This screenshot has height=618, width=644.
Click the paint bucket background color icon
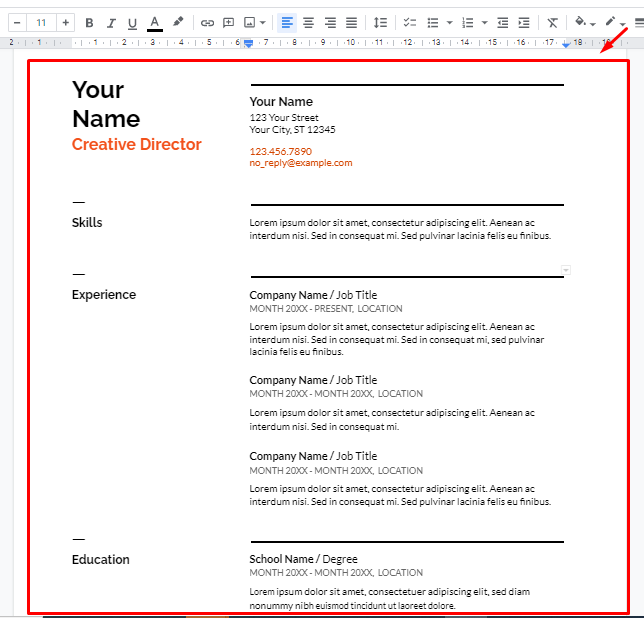point(580,21)
